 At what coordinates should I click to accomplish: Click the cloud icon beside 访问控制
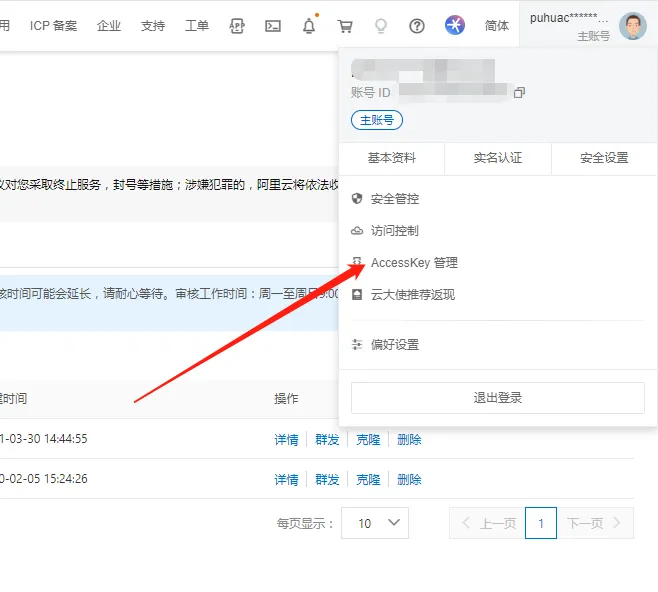tap(357, 230)
